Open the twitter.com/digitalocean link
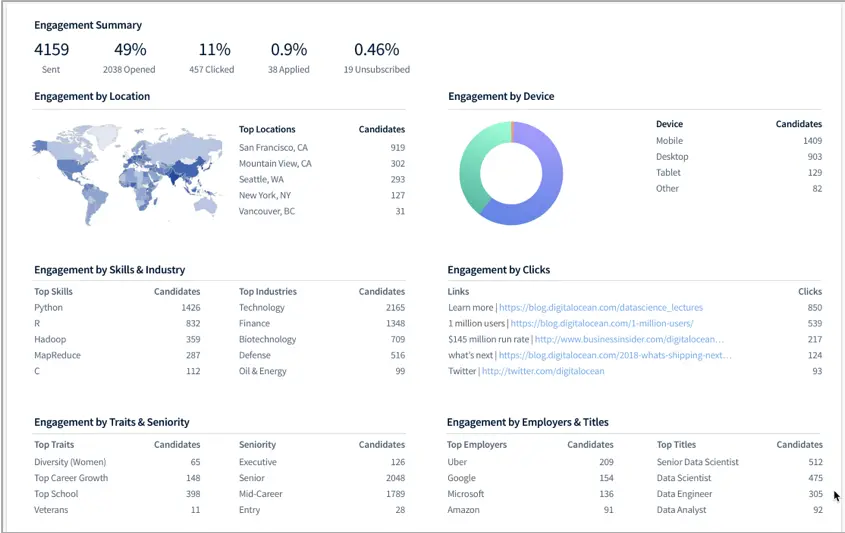 click(x=543, y=371)
